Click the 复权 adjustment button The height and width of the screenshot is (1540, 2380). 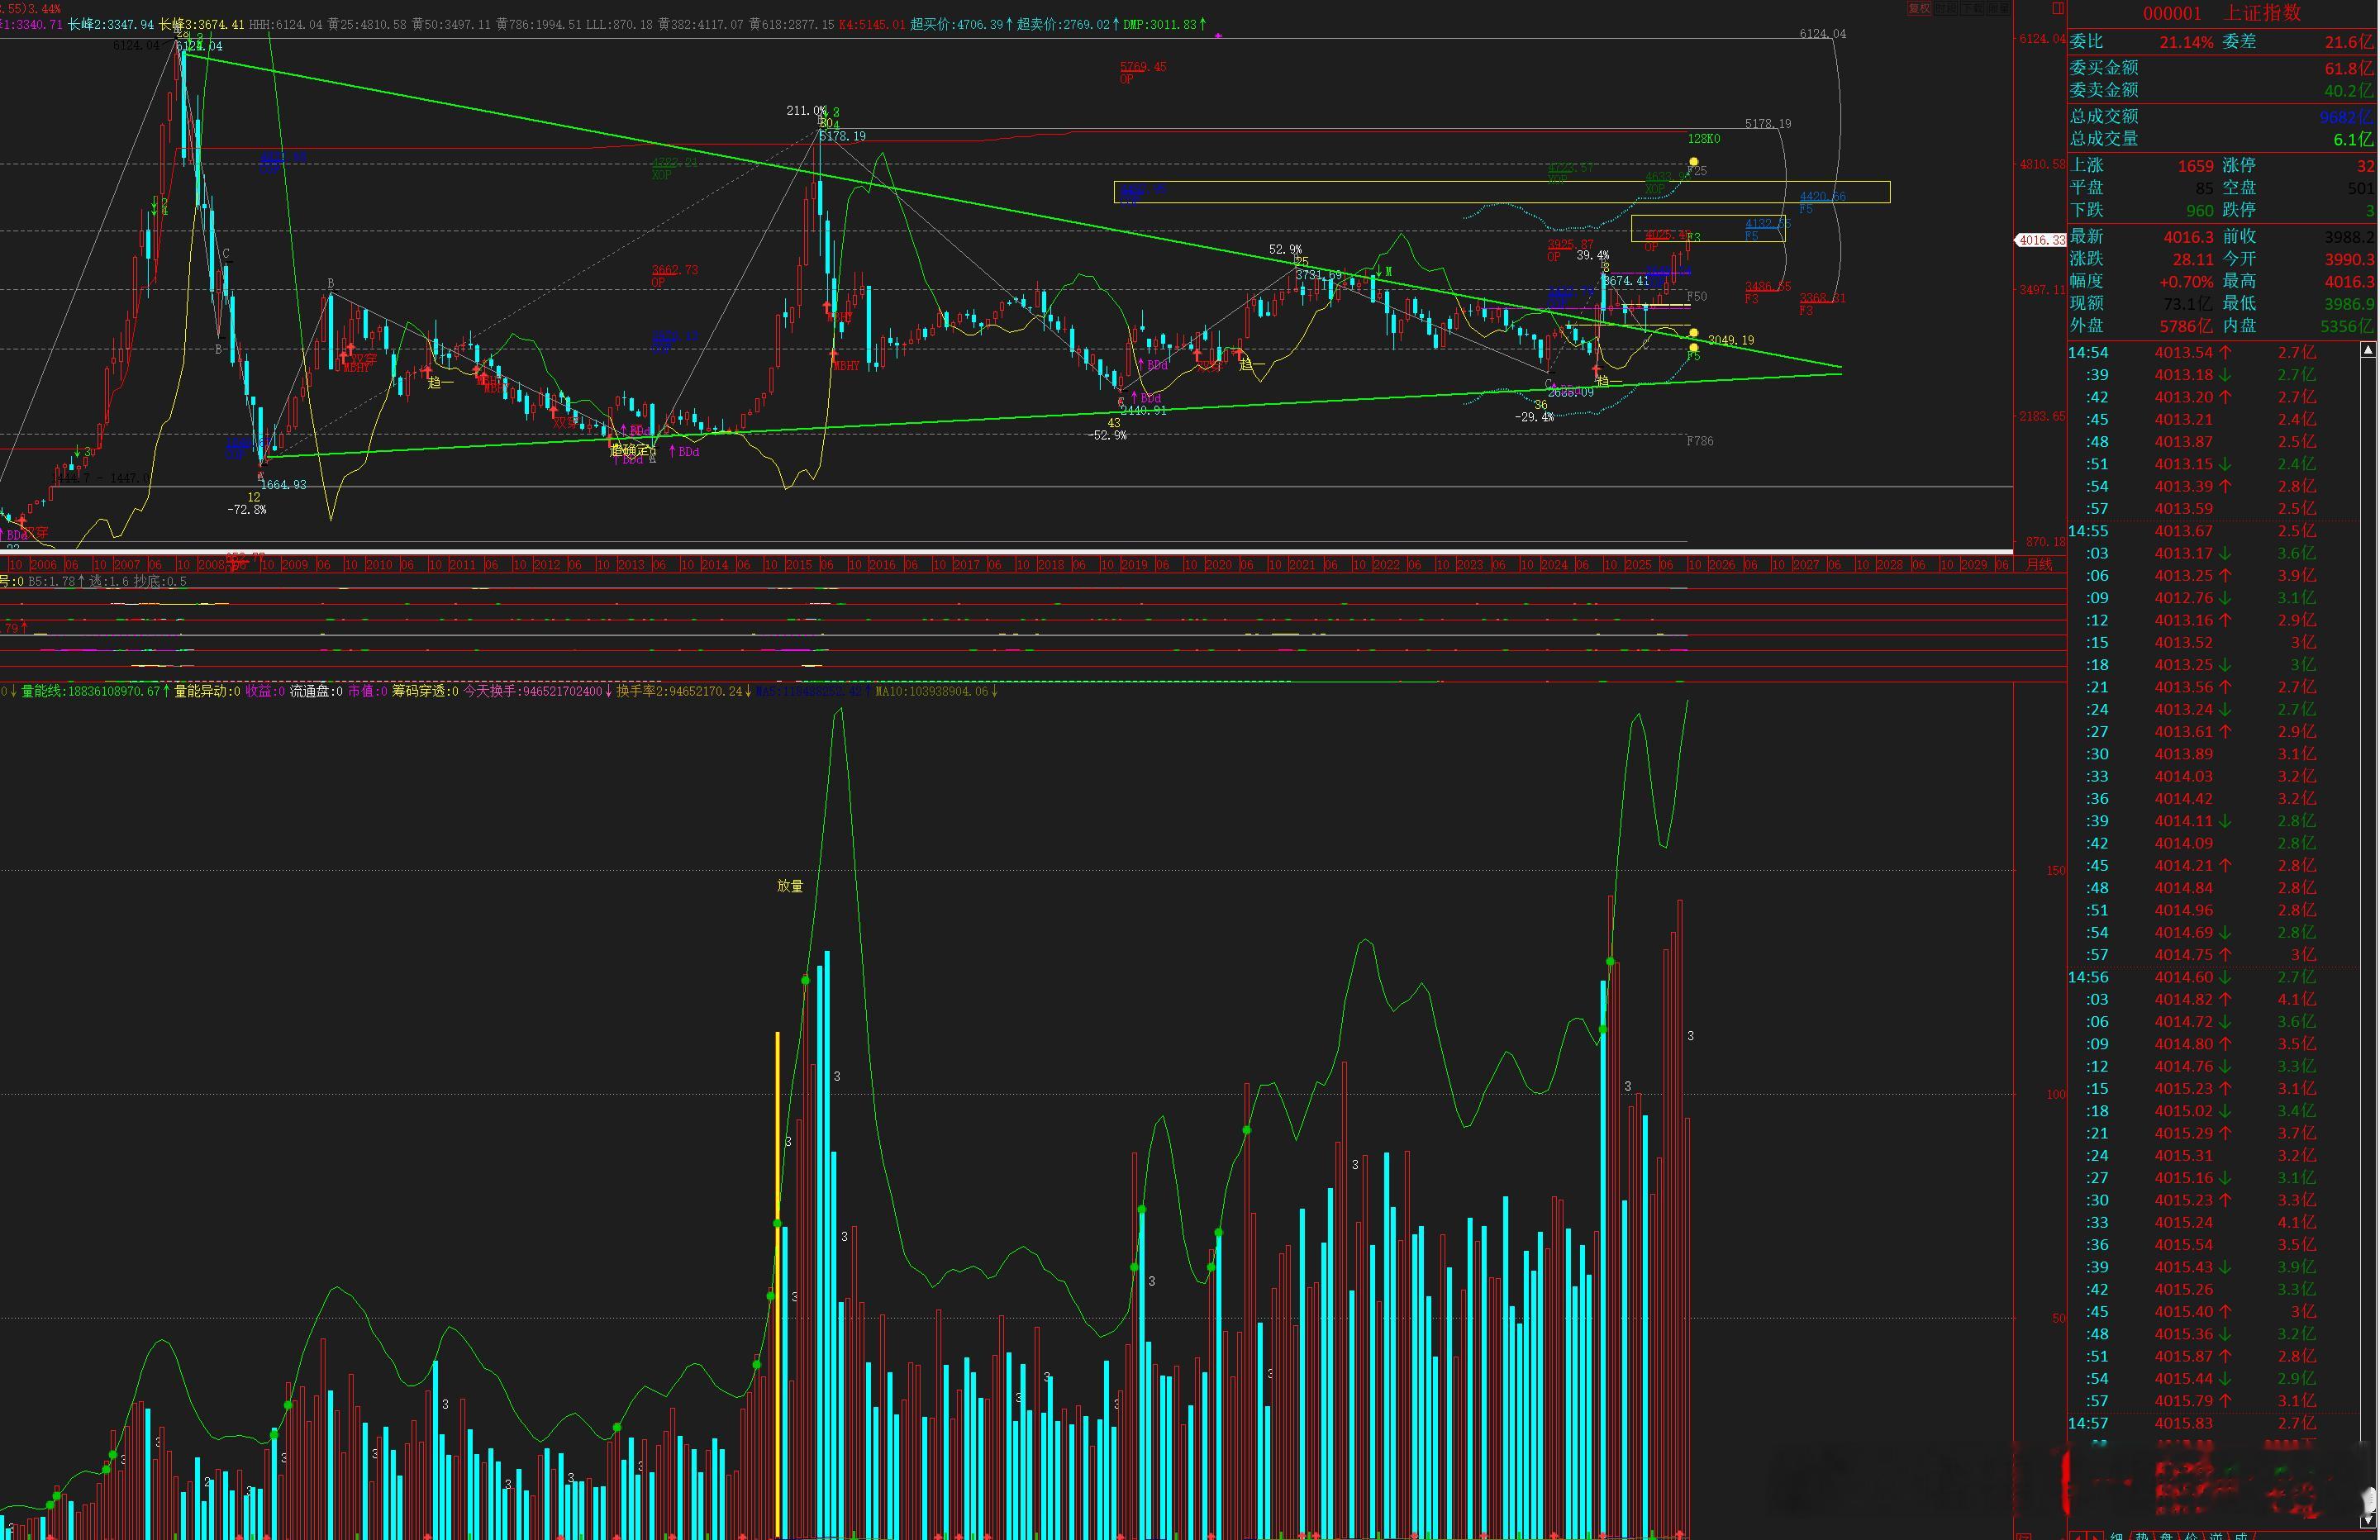pyautogui.click(x=1919, y=8)
